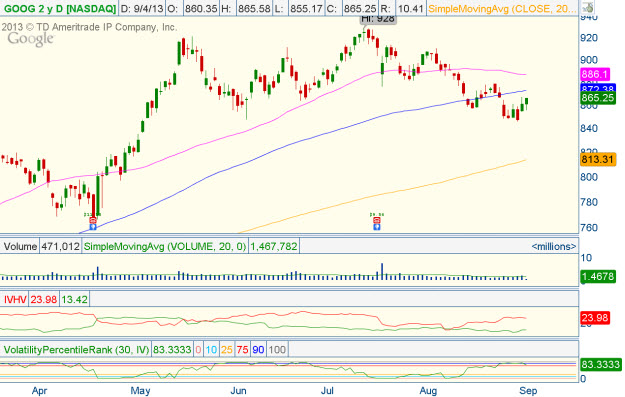Click the green 83.3333 axis tag
This screenshot has width=625, height=397.
click(601, 364)
